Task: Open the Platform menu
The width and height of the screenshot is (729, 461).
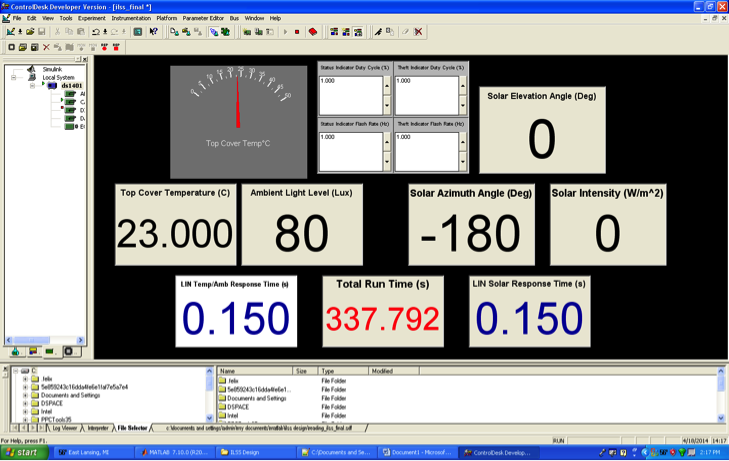Action: [166, 18]
